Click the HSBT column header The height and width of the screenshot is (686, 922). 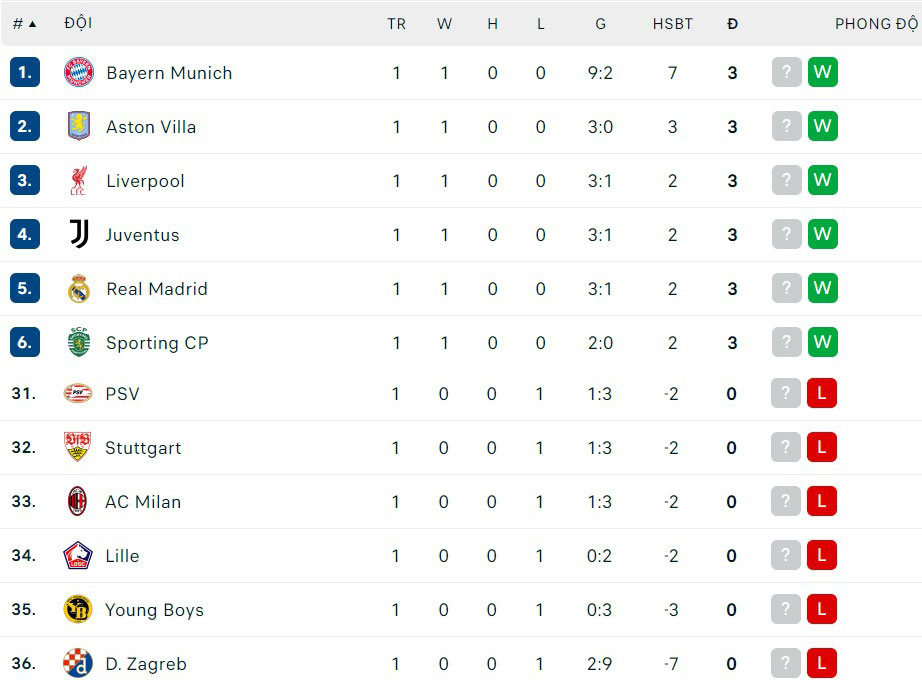point(673,24)
